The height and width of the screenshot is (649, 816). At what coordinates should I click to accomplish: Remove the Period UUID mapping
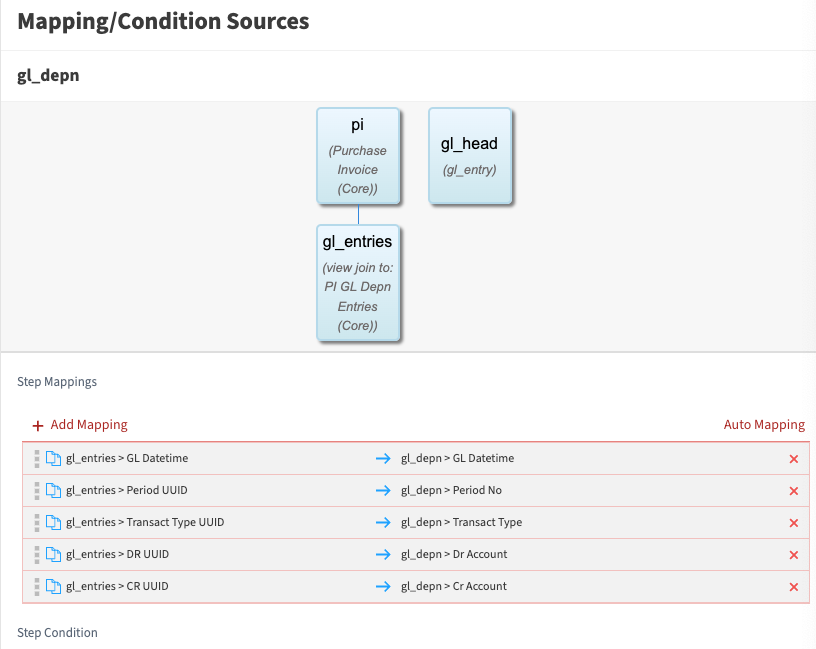coord(793,491)
